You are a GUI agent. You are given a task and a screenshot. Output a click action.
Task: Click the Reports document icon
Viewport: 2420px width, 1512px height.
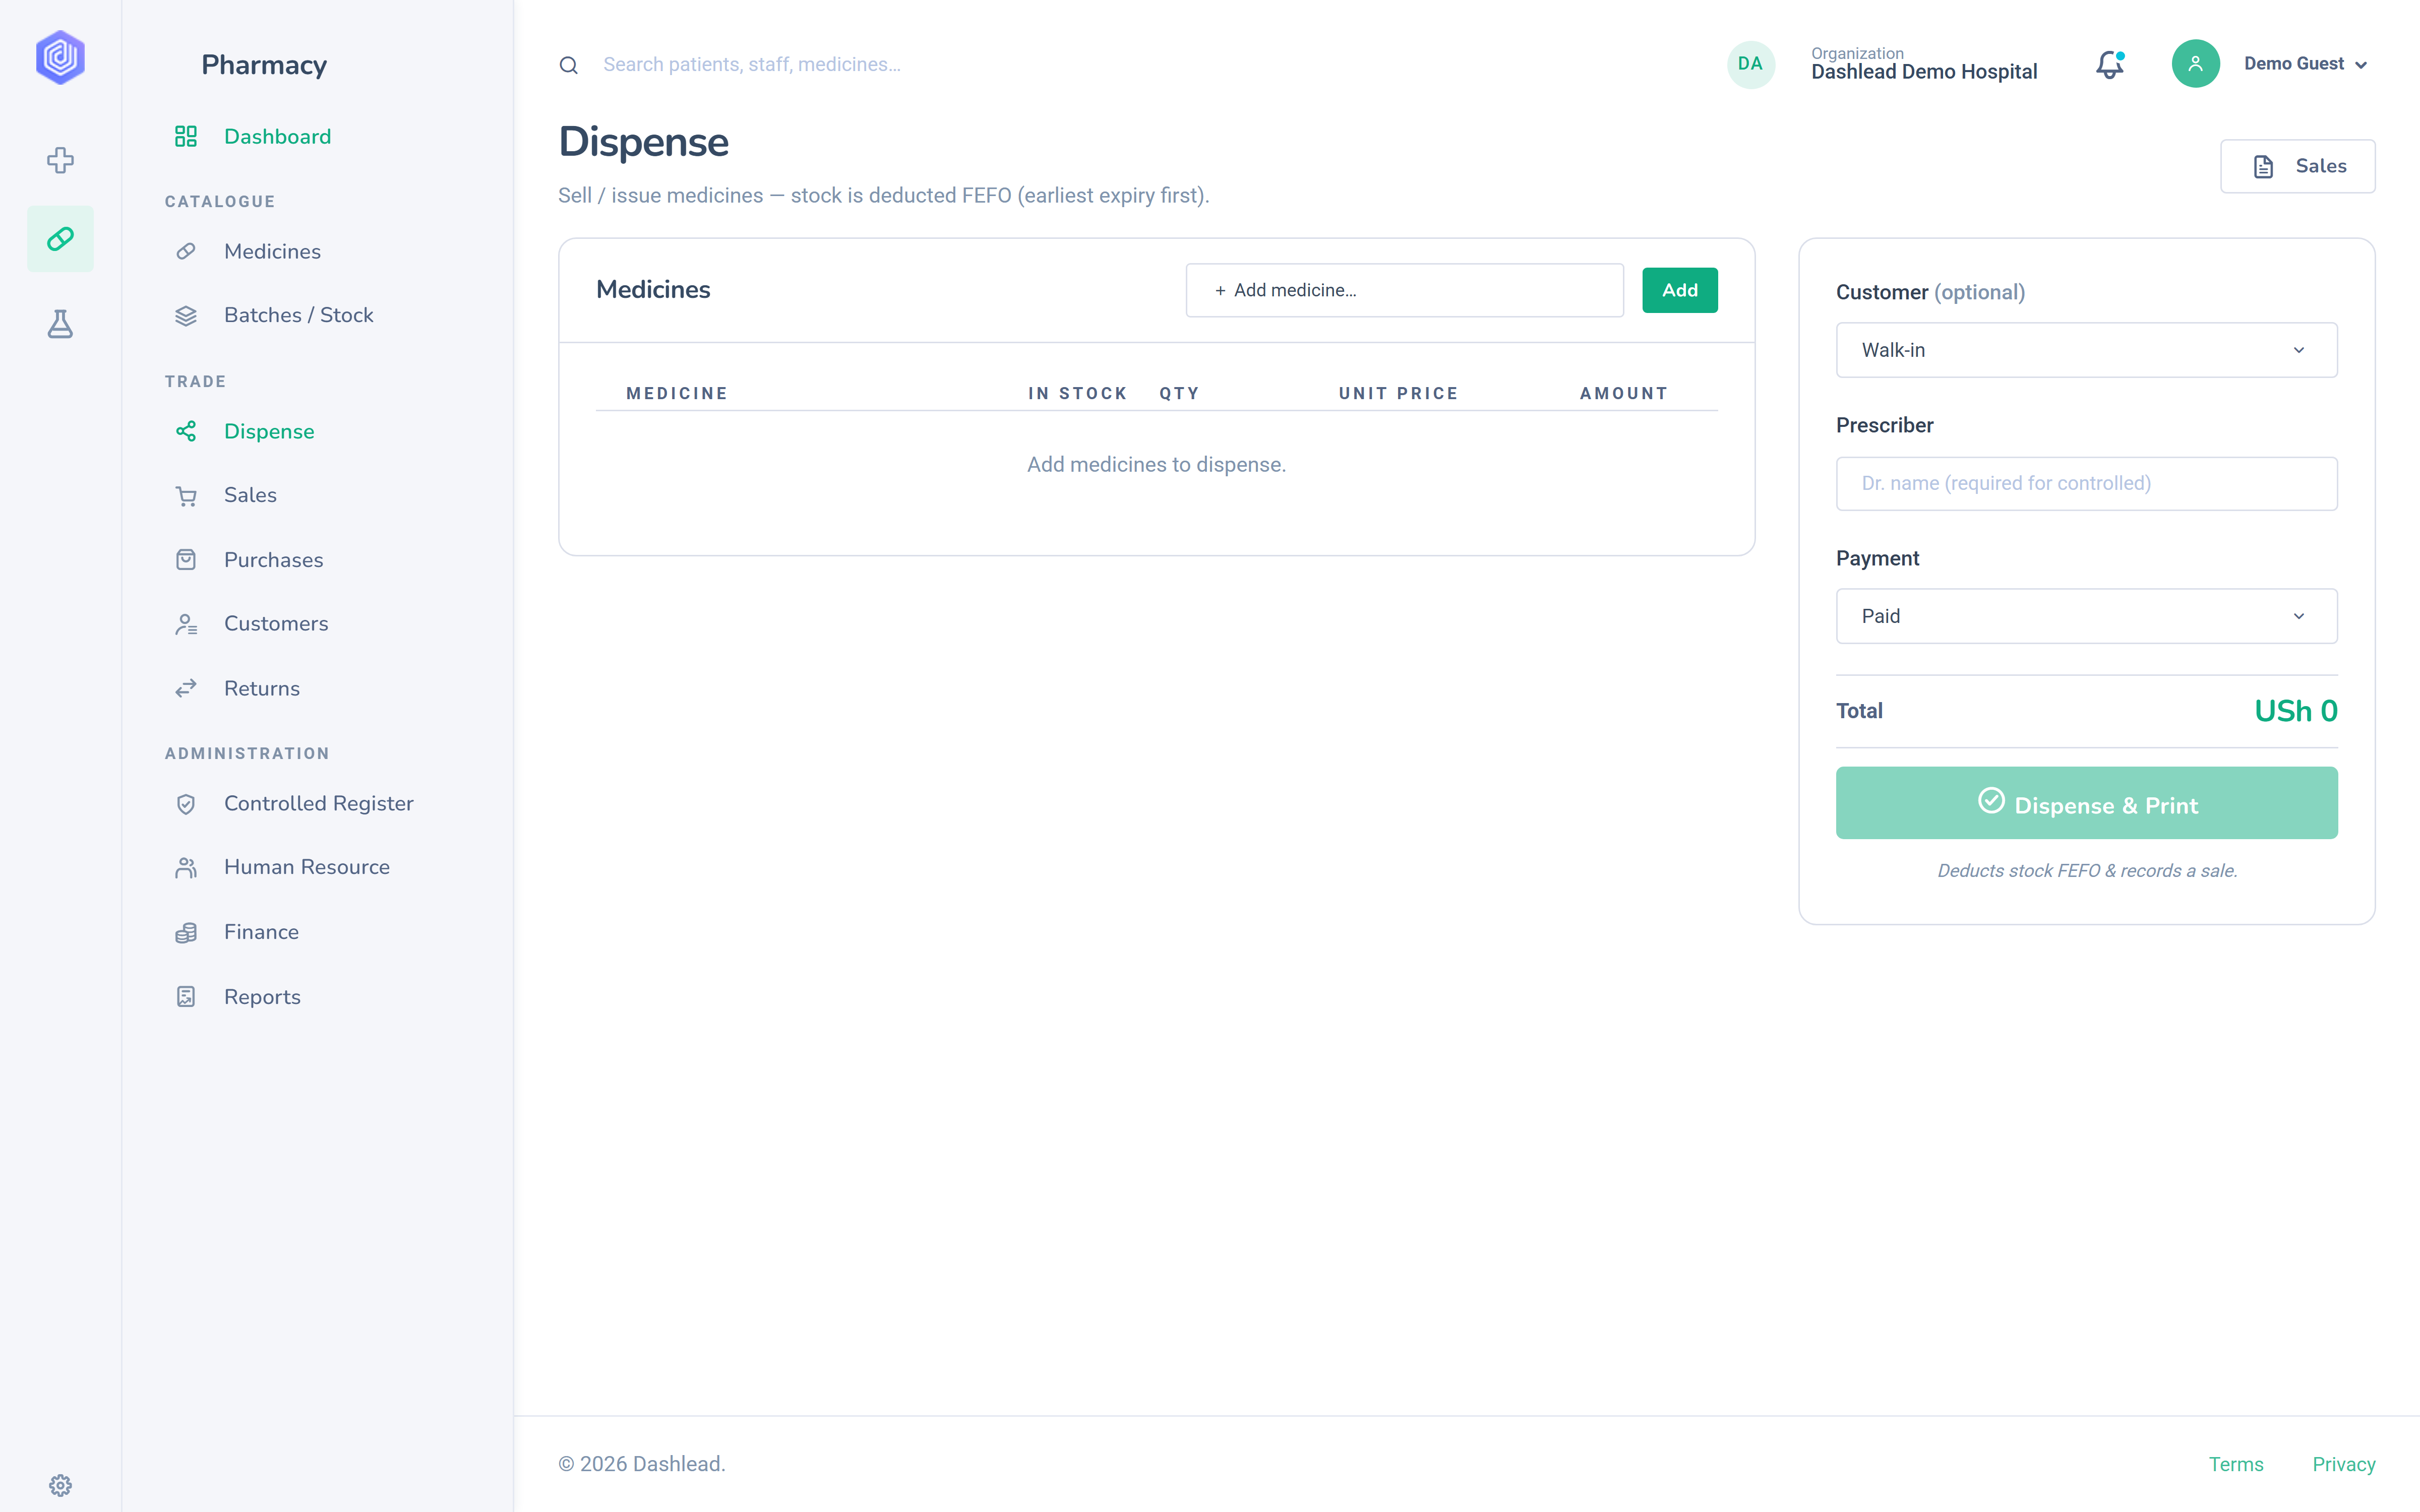click(186, 997)
